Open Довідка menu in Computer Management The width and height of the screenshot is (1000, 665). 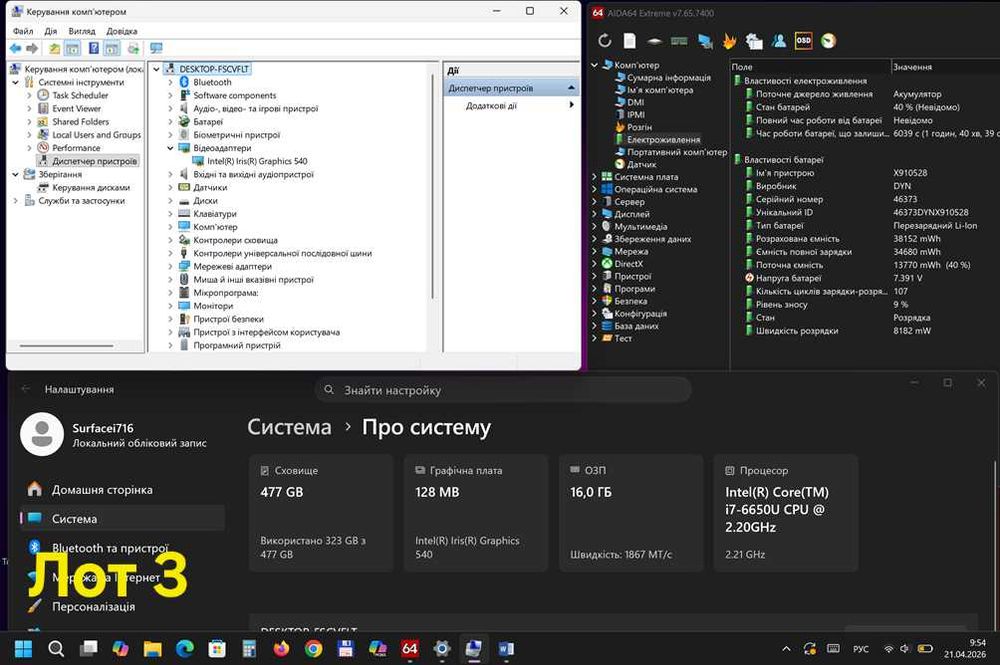coord(122,31)
